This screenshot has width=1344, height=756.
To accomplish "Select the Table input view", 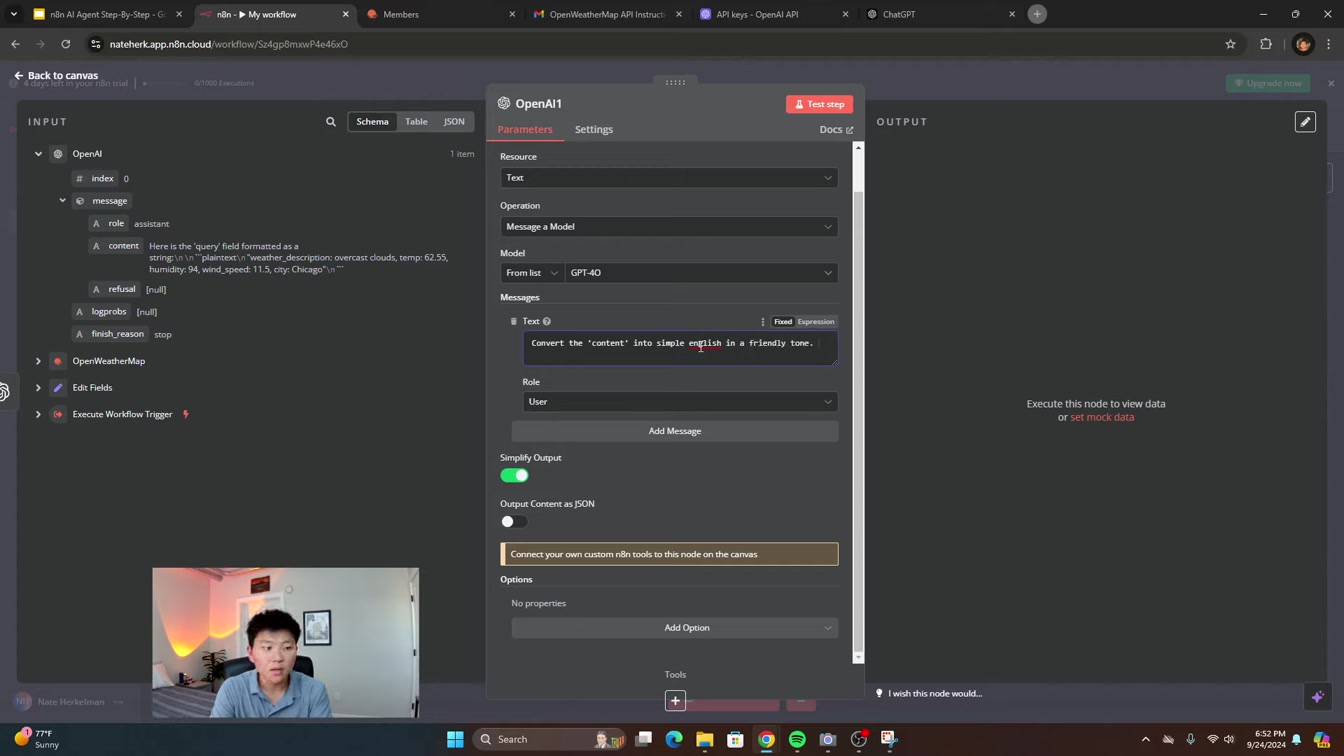I will pyautogui.click(x=416, y=122).
